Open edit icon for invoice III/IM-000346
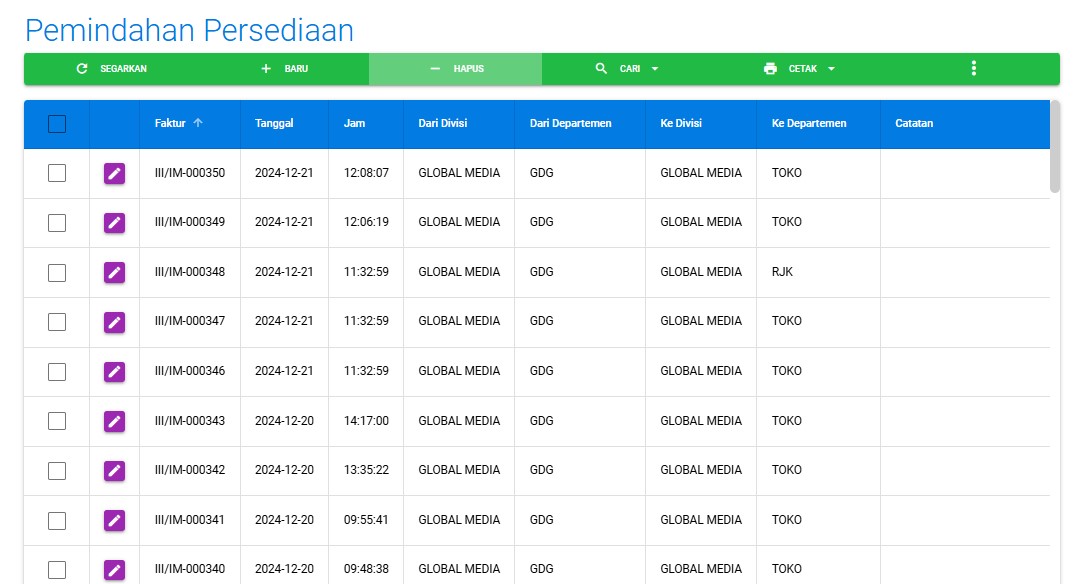Screen dimensions: 1082x584 click(114, 372)
